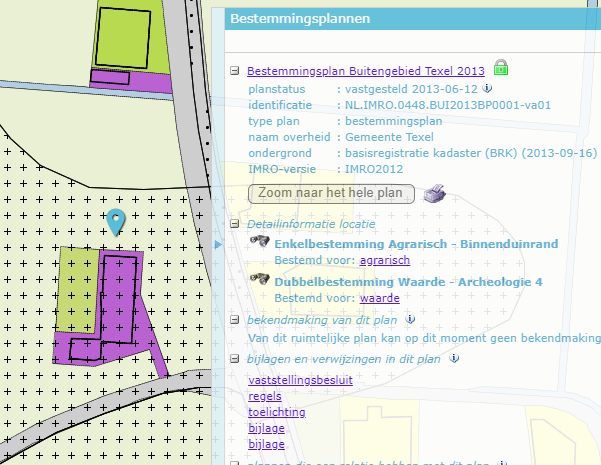Select Dubbelbestemming Waarde - Archeologie 4 heading
This screenshot has height=465, width=601.
pos(409,282)
